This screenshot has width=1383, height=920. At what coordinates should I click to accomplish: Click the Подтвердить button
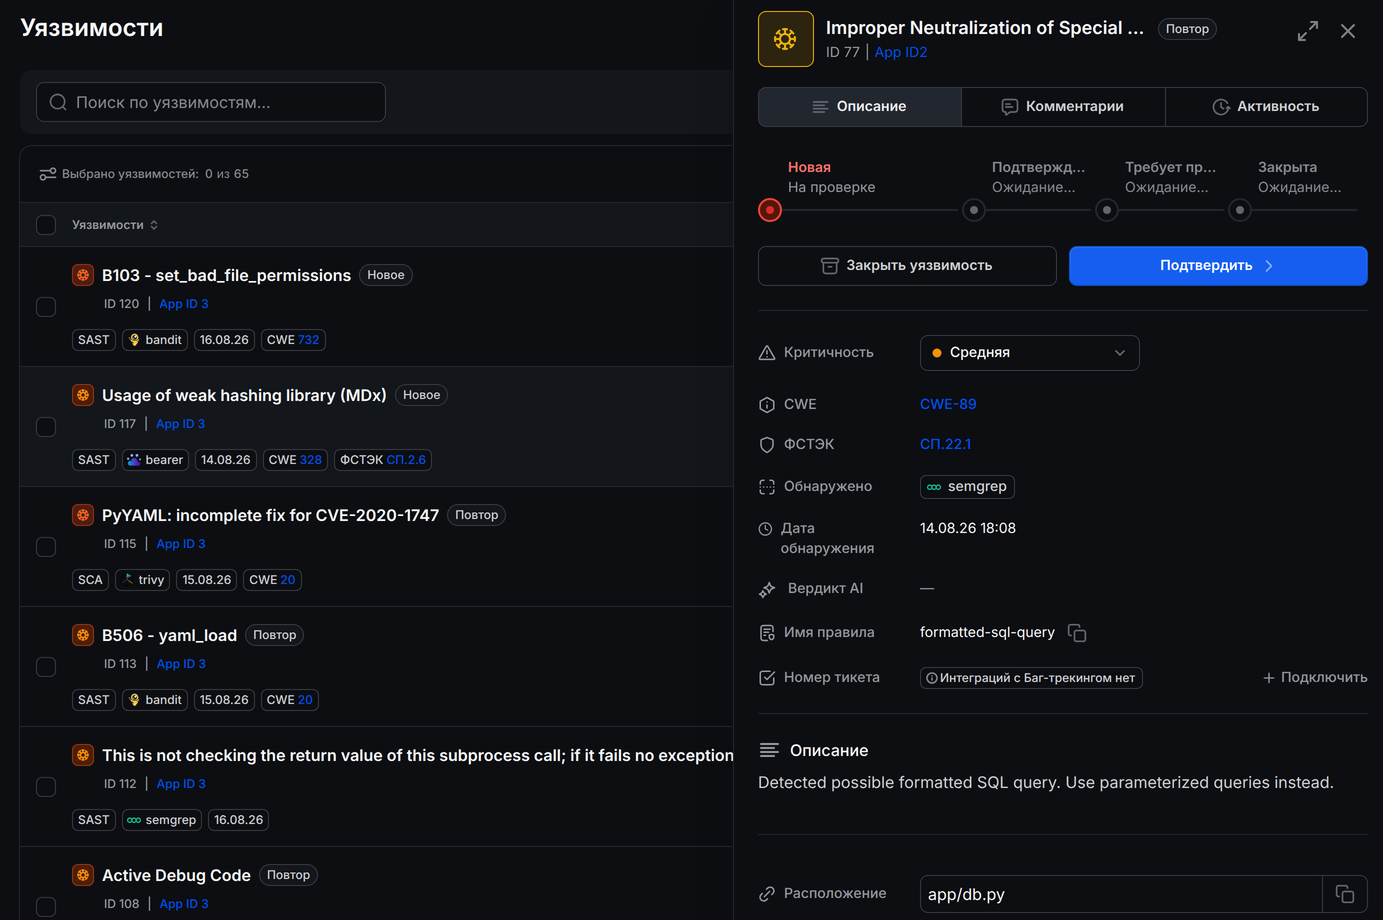point(1218,266)
